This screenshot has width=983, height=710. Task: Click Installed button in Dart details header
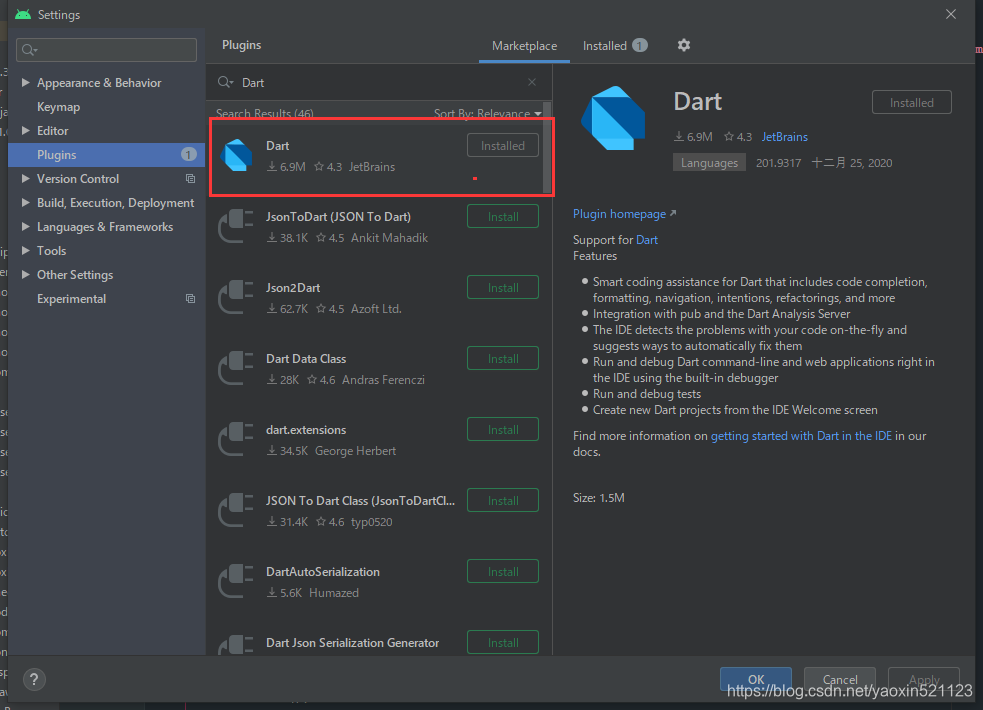[x=912, y=102]
